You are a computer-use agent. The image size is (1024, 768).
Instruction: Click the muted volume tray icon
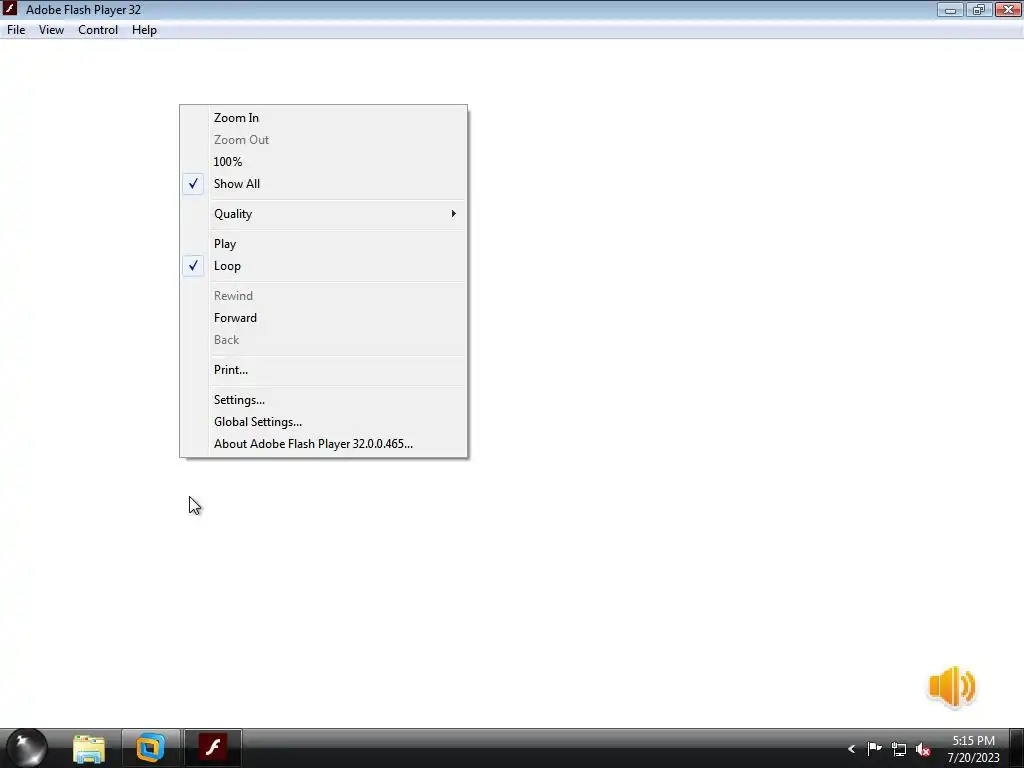[x=923, y=749]
